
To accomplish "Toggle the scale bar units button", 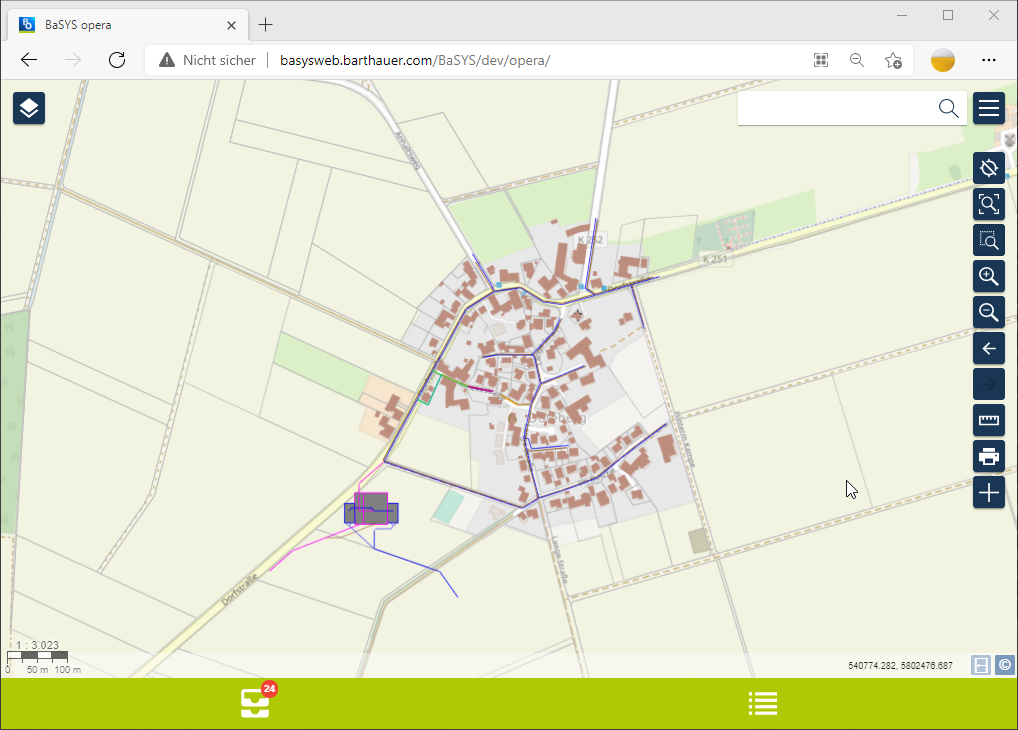I will point(981,665).
